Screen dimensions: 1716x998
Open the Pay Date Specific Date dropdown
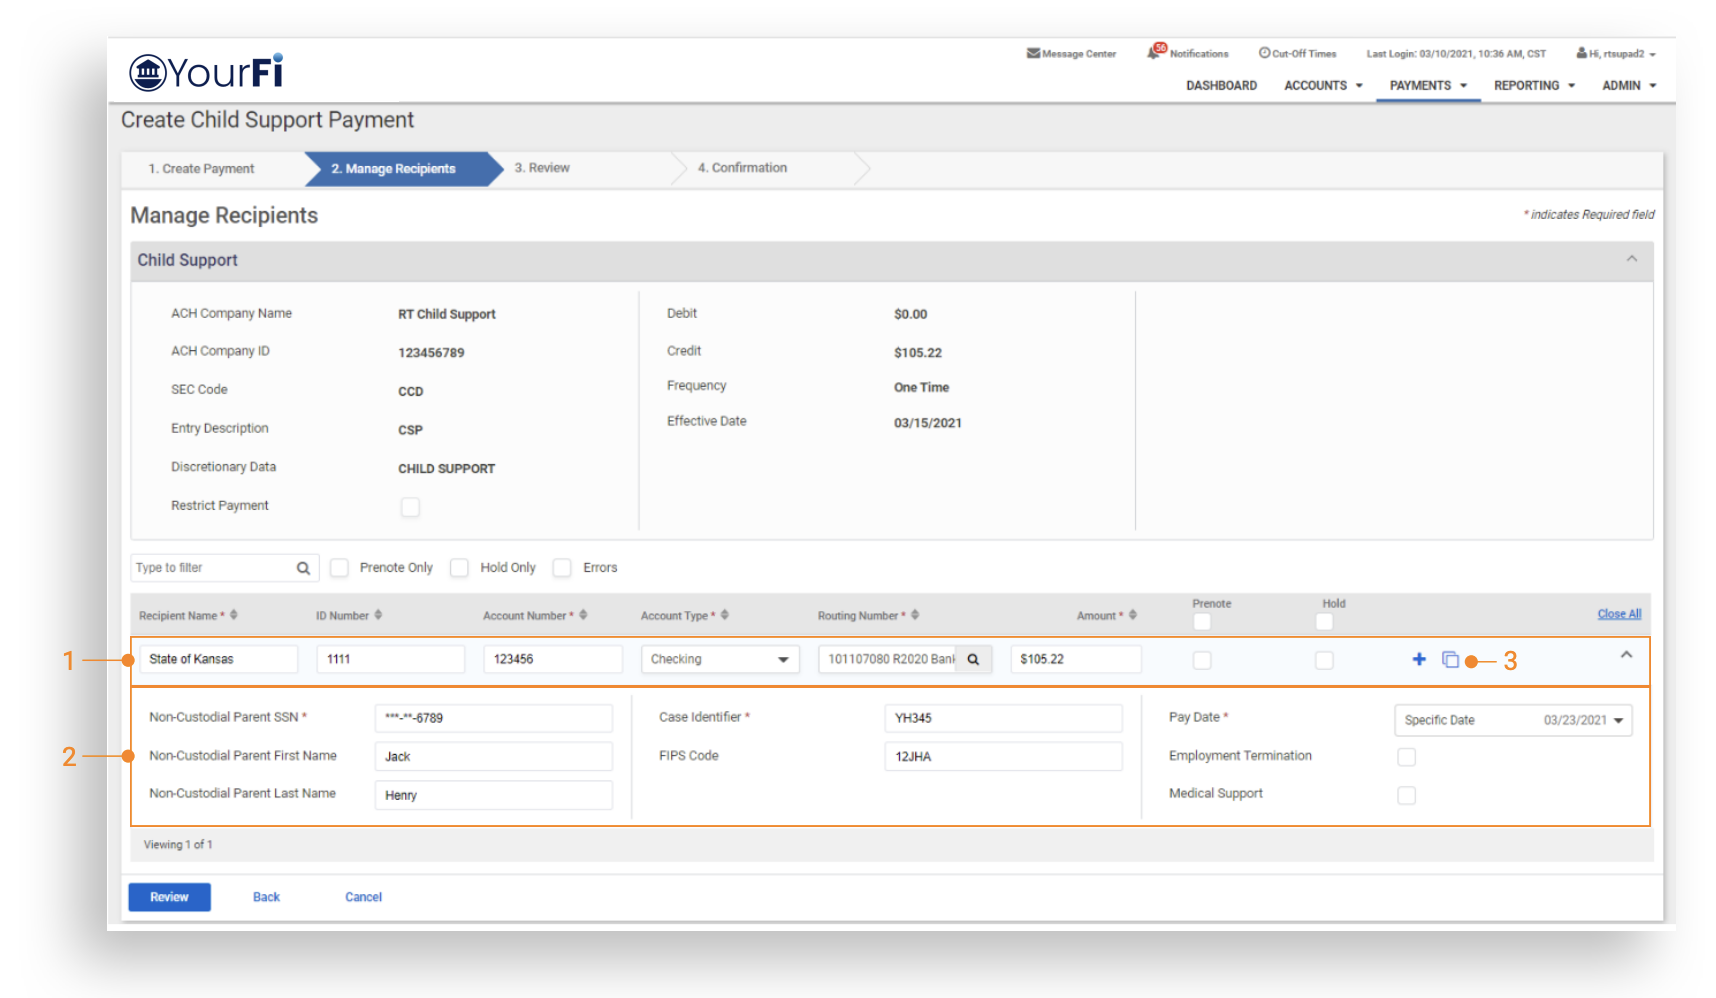[1512, 720]
